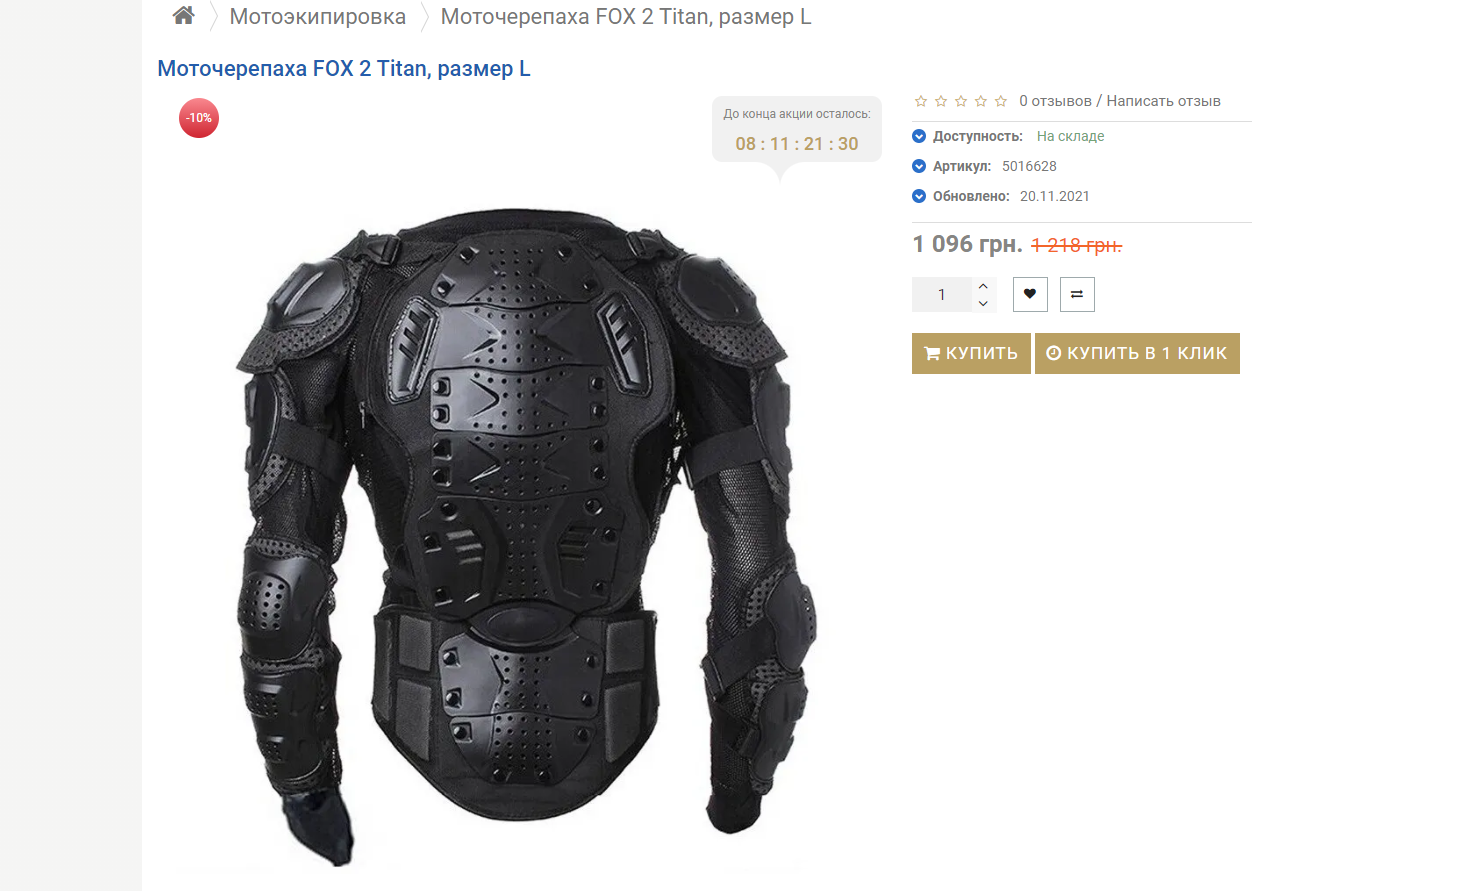
Task: Increase quantity with up arrow
Action: click(983, 286)
